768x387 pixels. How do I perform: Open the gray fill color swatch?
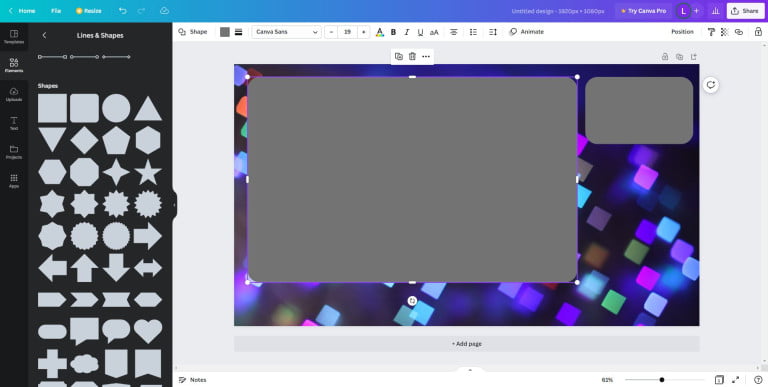(225, 32)
